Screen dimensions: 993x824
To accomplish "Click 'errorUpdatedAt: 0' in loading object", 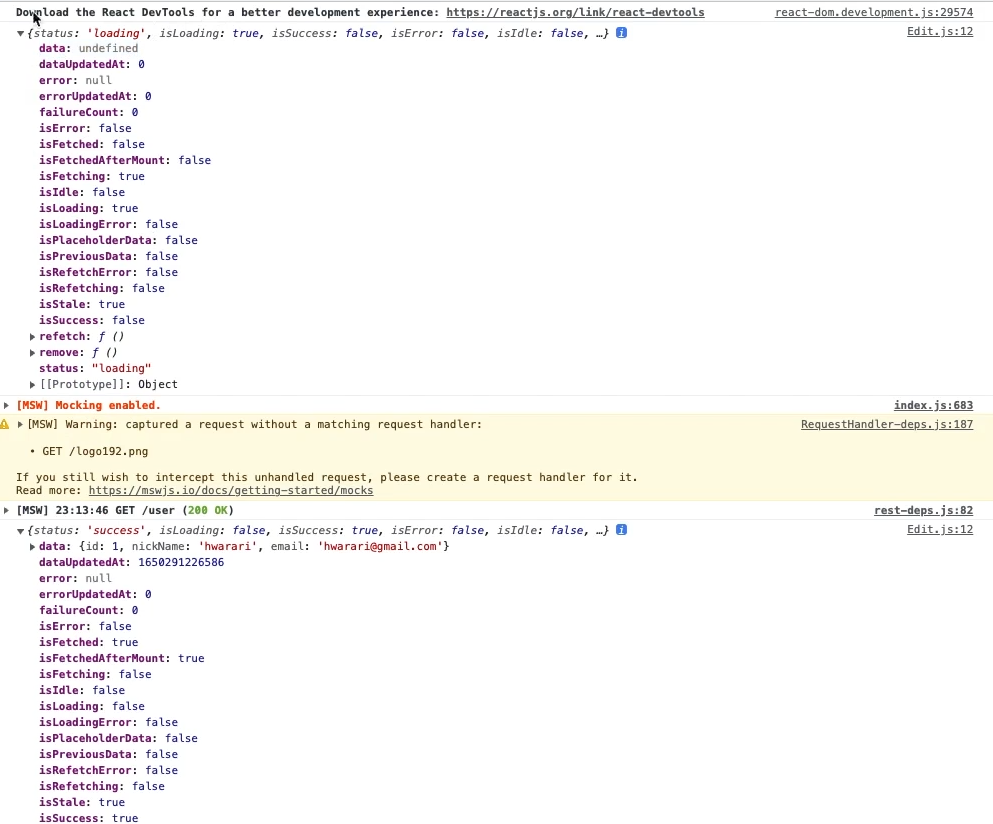I will pos(95,96).
